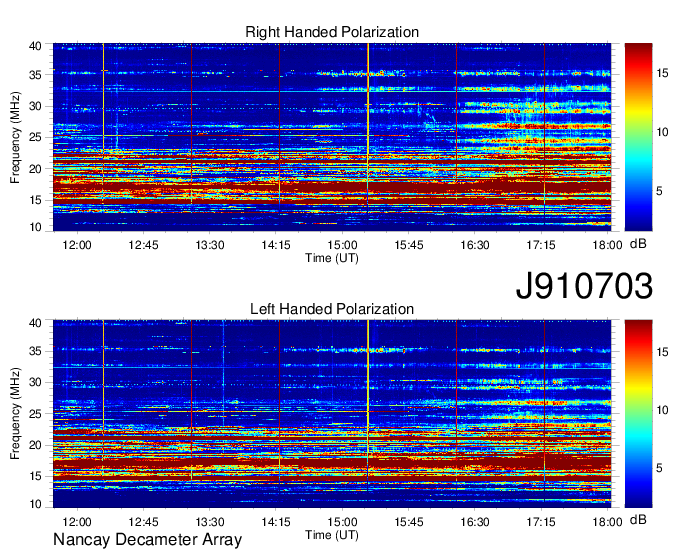Image resolution: width=680 pixels, height=552 pixels.
Task: Click the 15:00 time tick of Right Handed plot
Action: click(x=342, y=245)
